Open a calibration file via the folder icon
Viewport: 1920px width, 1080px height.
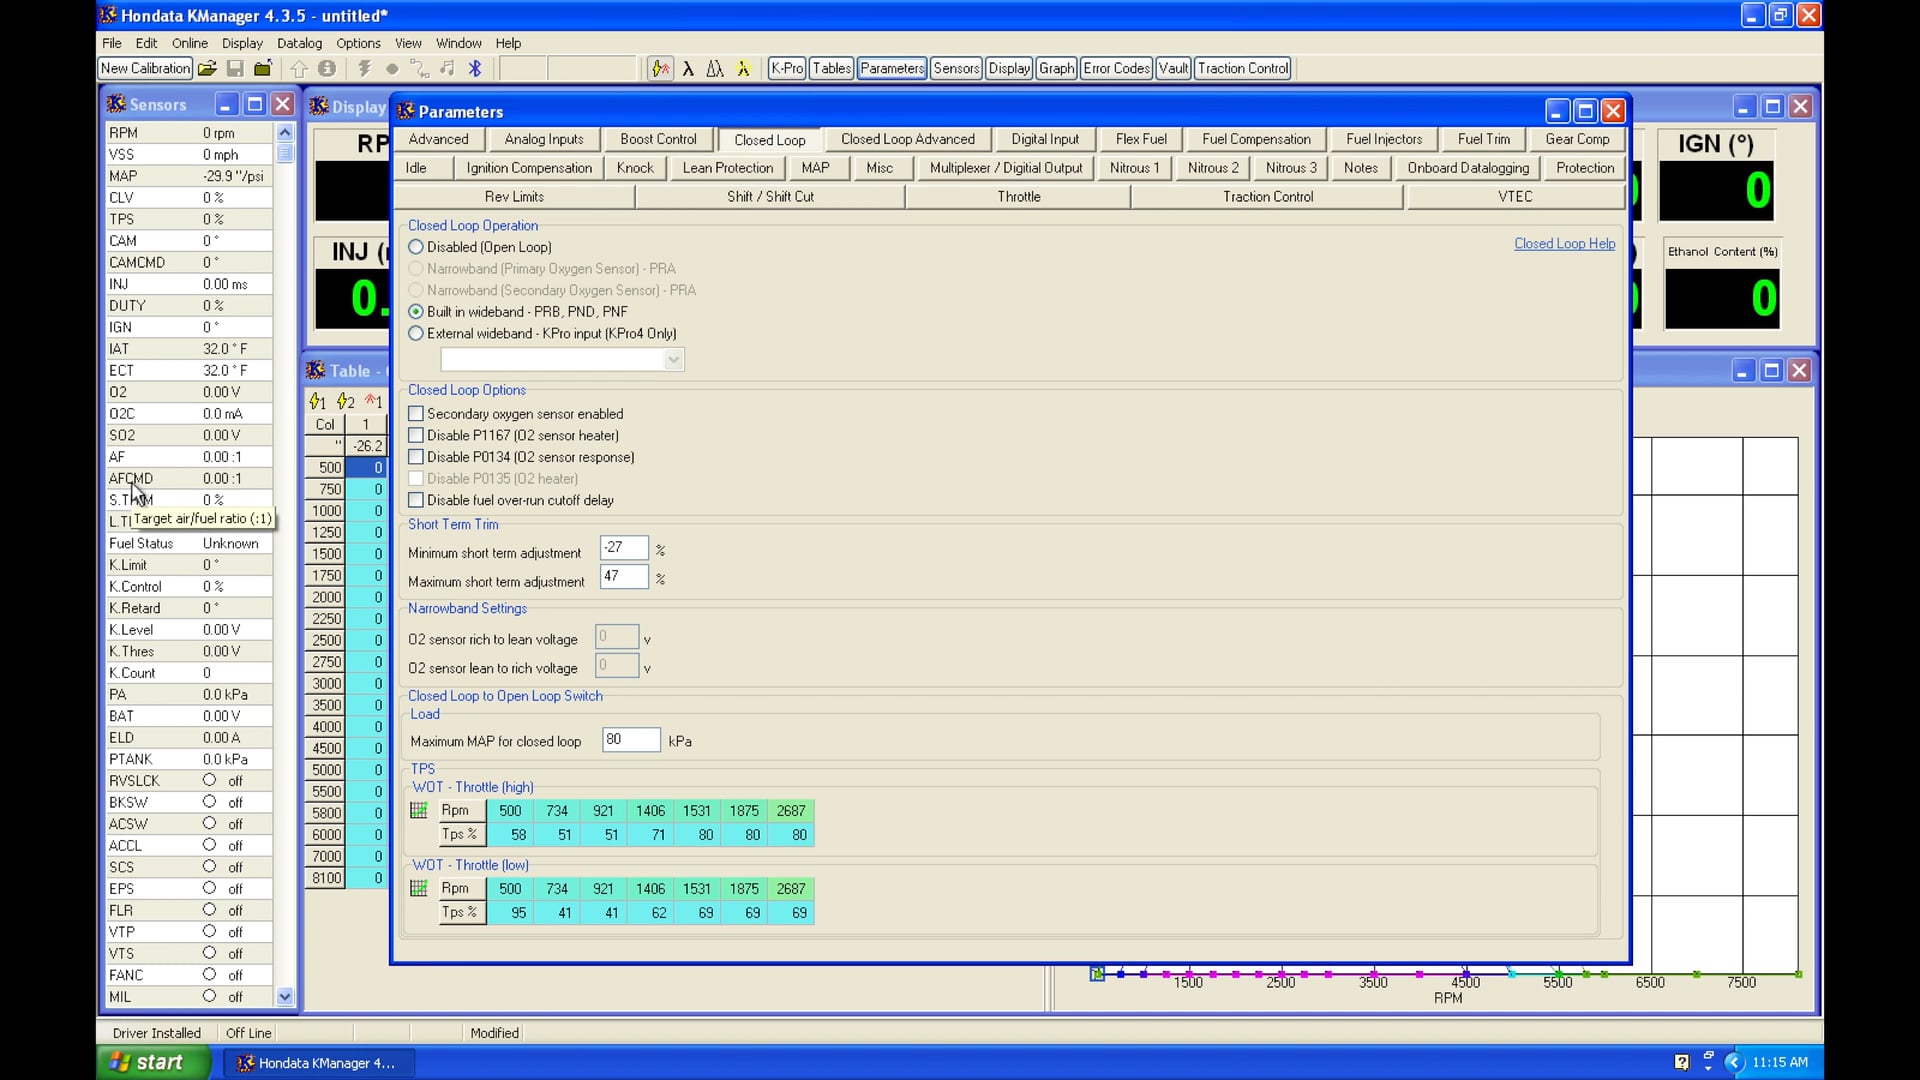[x=207, y=68]
